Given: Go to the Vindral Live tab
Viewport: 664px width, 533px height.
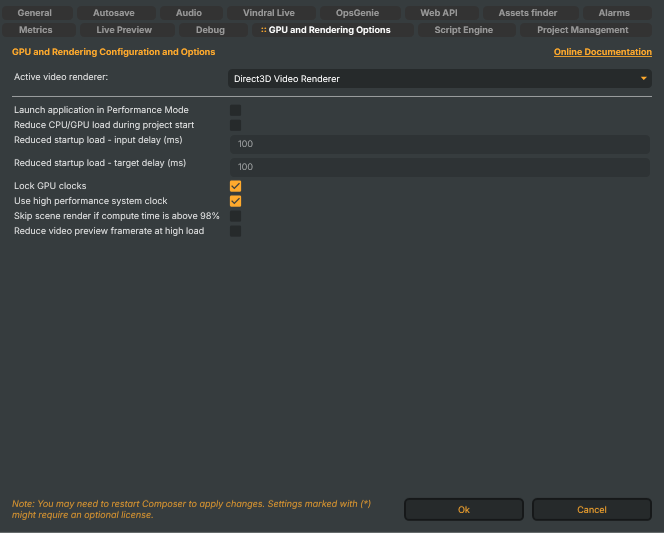Looking at the screenshot, I should tap(271, 13).
